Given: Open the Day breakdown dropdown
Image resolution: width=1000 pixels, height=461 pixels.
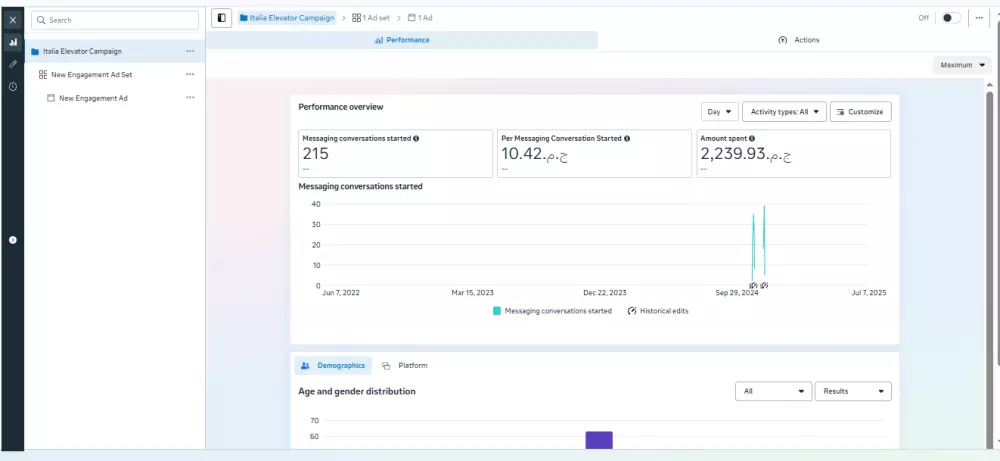Looking at the screenshot, I should [720, 112].
